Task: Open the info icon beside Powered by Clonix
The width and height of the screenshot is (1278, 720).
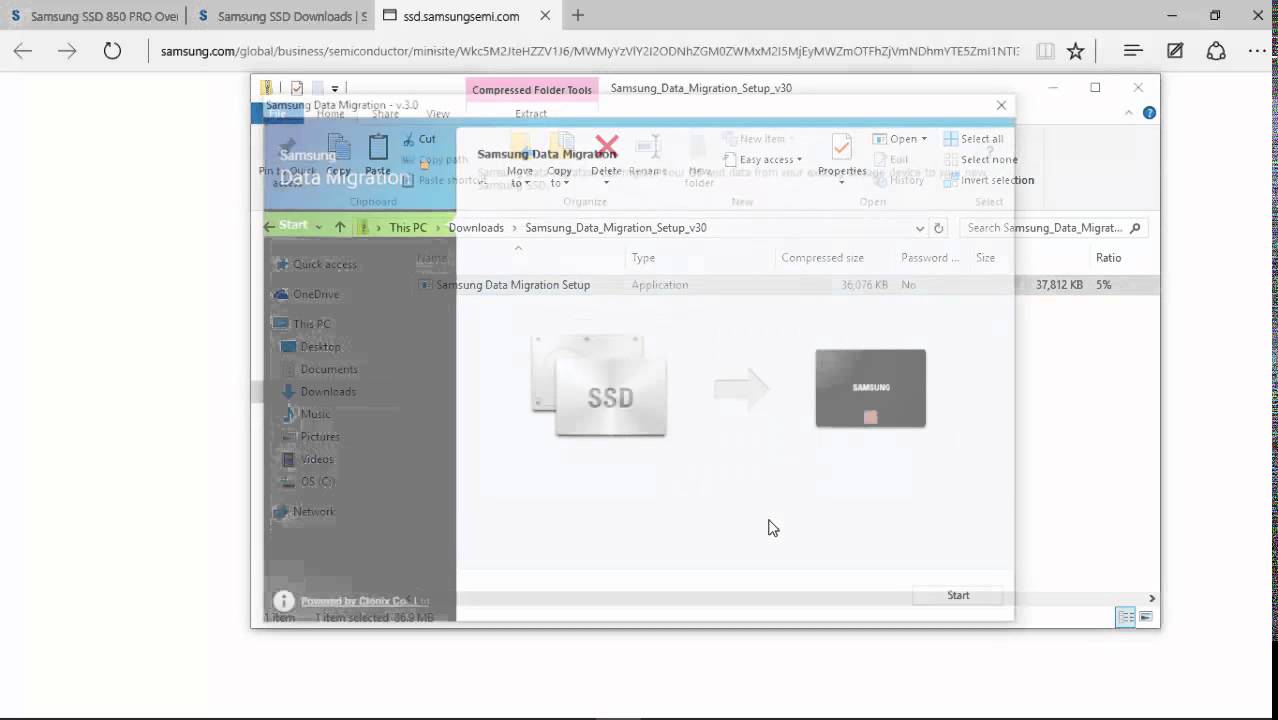Action: pos(284,601)
